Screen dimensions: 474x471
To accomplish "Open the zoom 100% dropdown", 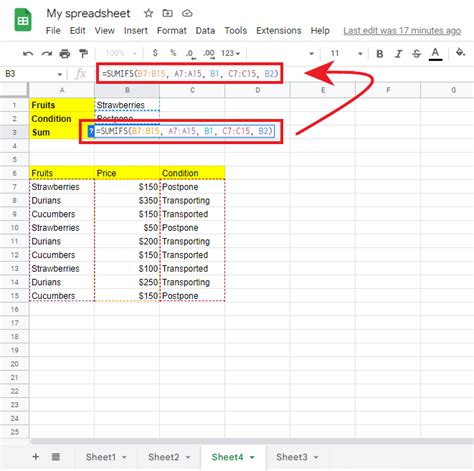I will [121, 53].
